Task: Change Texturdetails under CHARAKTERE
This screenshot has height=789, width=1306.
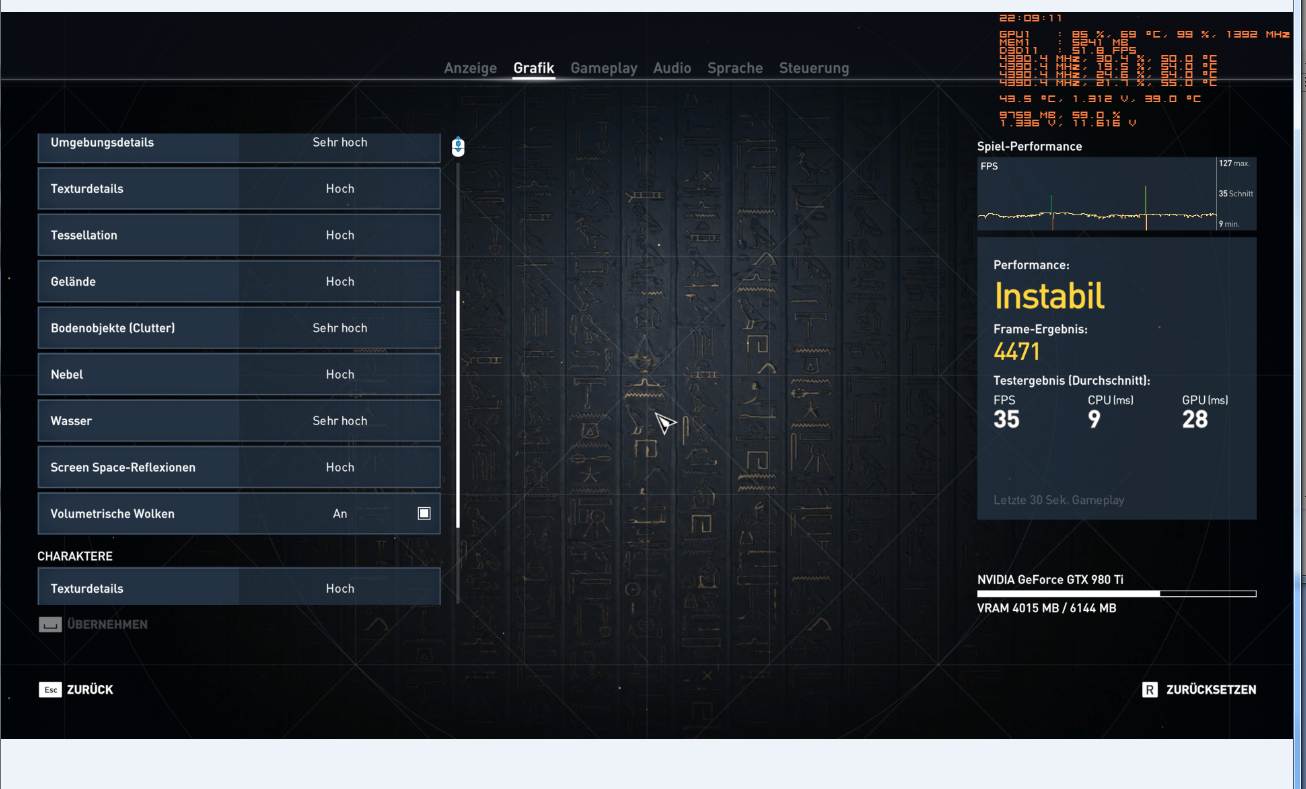Action: coord(239,587)
